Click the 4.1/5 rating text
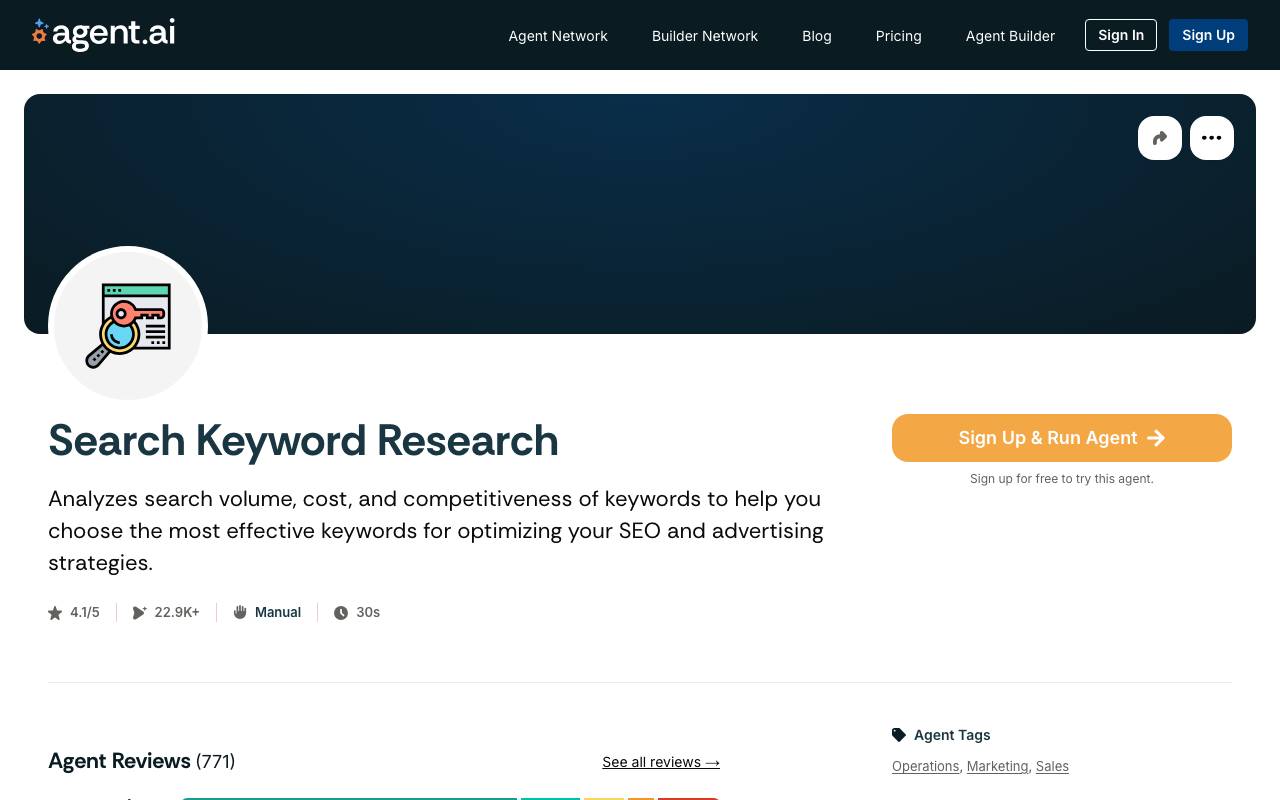This screenshot has height=800, width=1280. (x=85, y=612)
